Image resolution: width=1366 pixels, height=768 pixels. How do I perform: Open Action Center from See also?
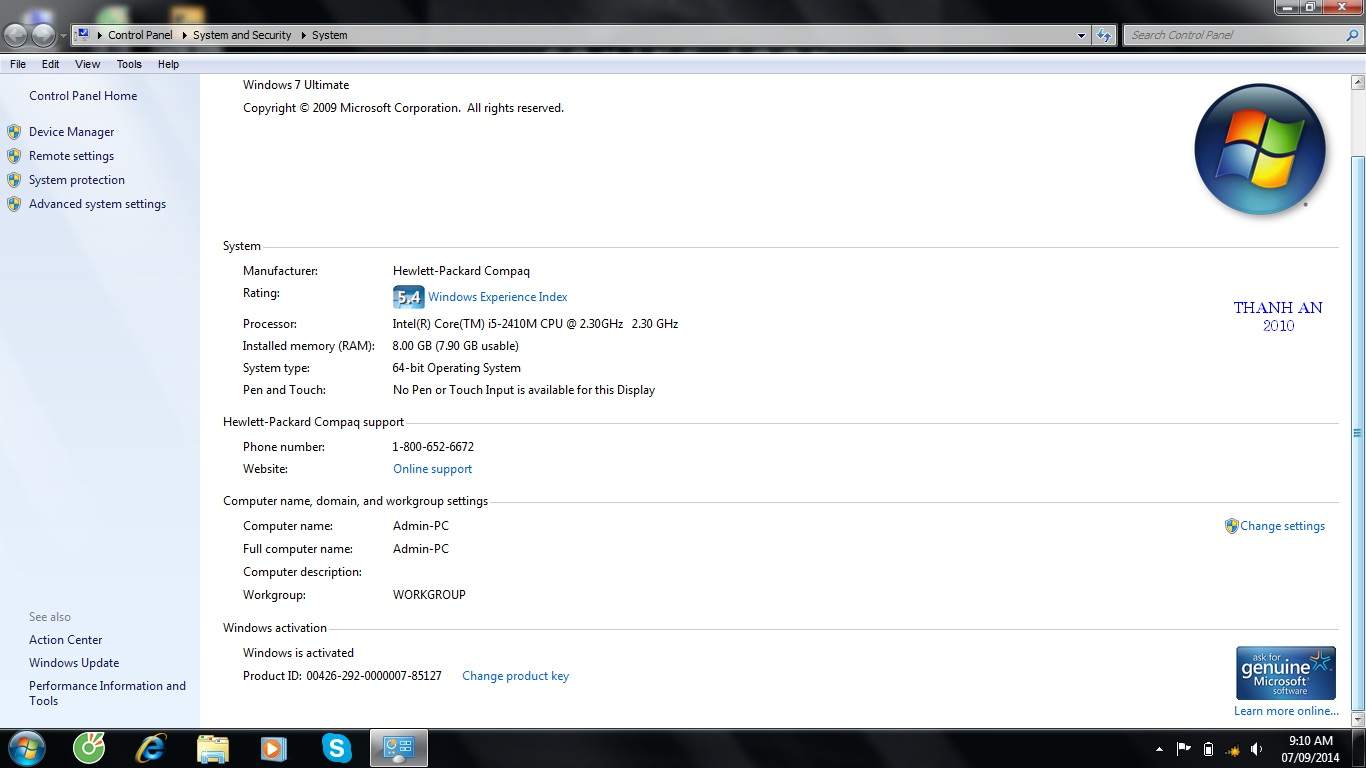[x=65, y=640]
